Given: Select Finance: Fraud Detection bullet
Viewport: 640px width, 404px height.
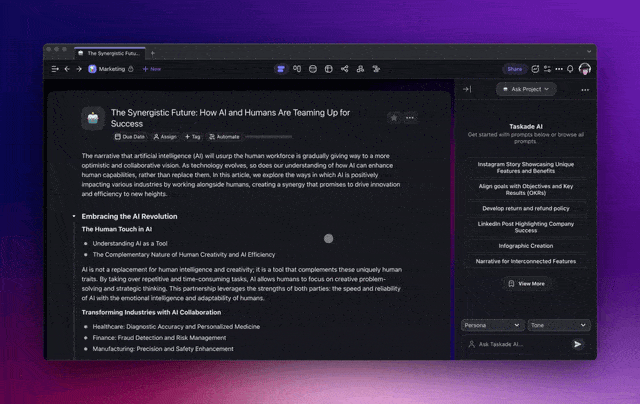Looking at the screenshot, I should pos(159,338).
